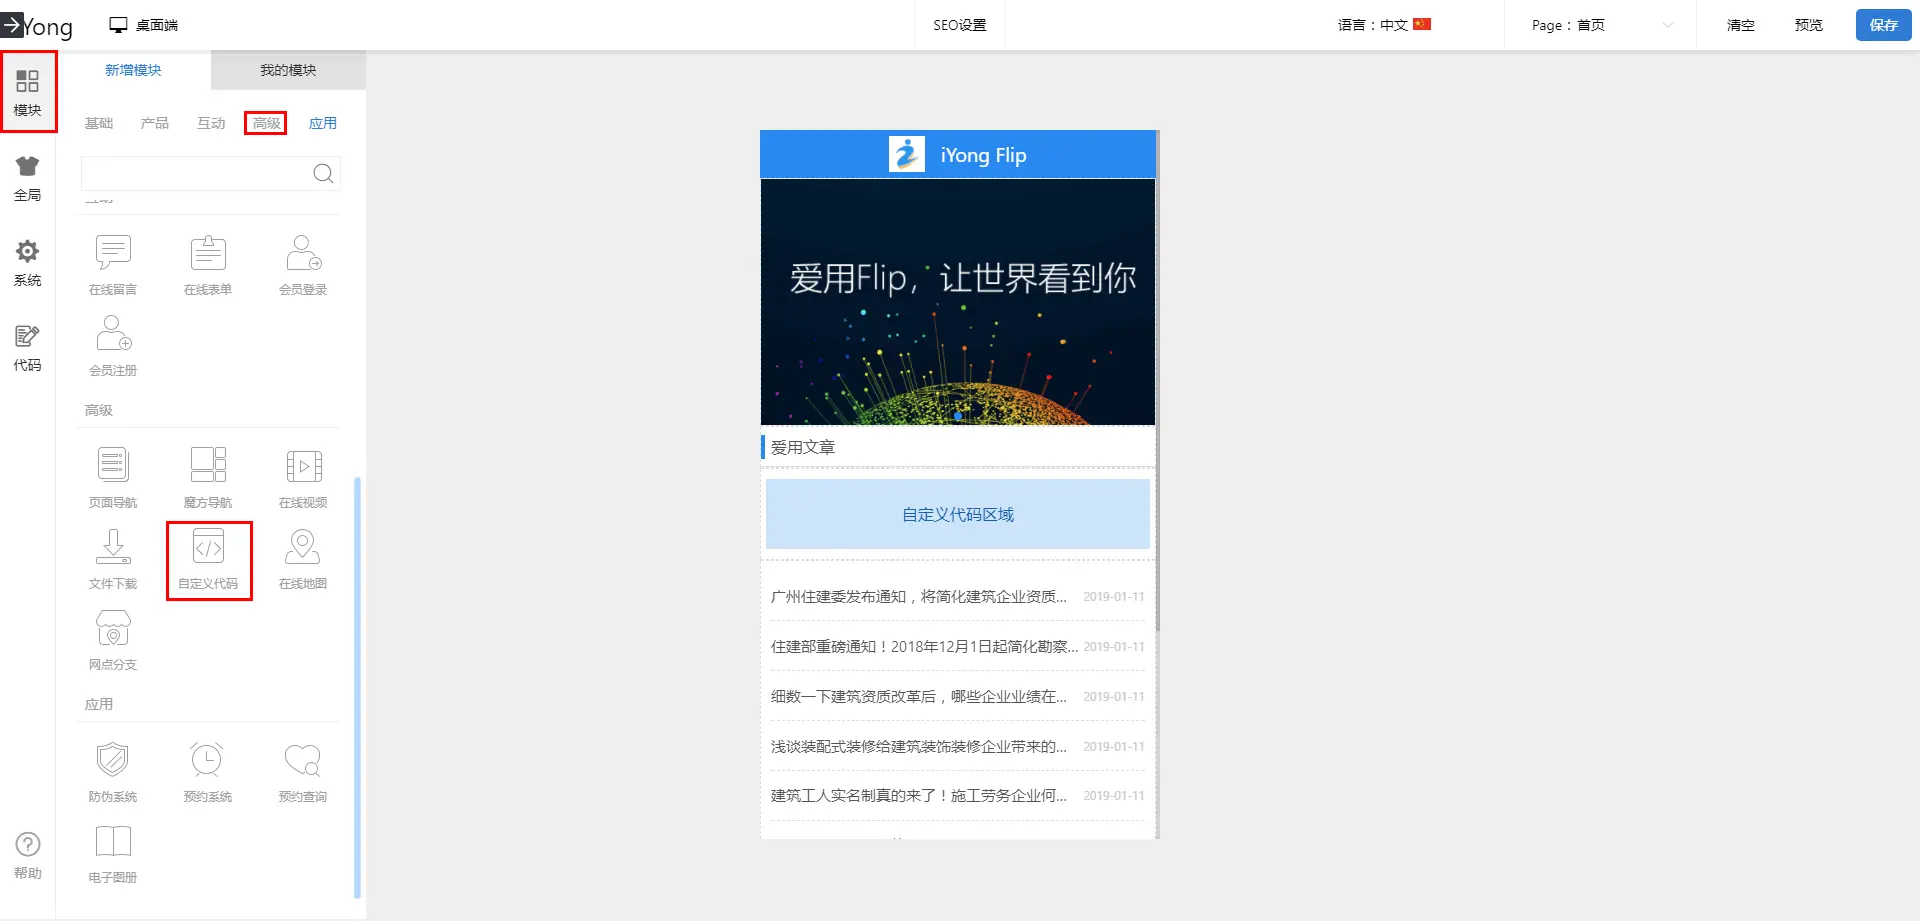This screenshot has height=921, width=1920.
Task: Open the 代码 code sidebar panel
Action: [x=27, y=348]
